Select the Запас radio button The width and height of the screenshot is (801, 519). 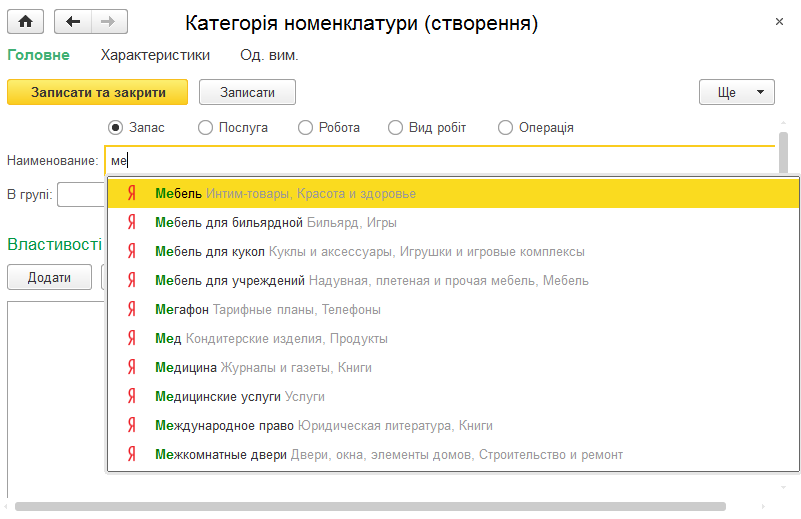point(115,127)
